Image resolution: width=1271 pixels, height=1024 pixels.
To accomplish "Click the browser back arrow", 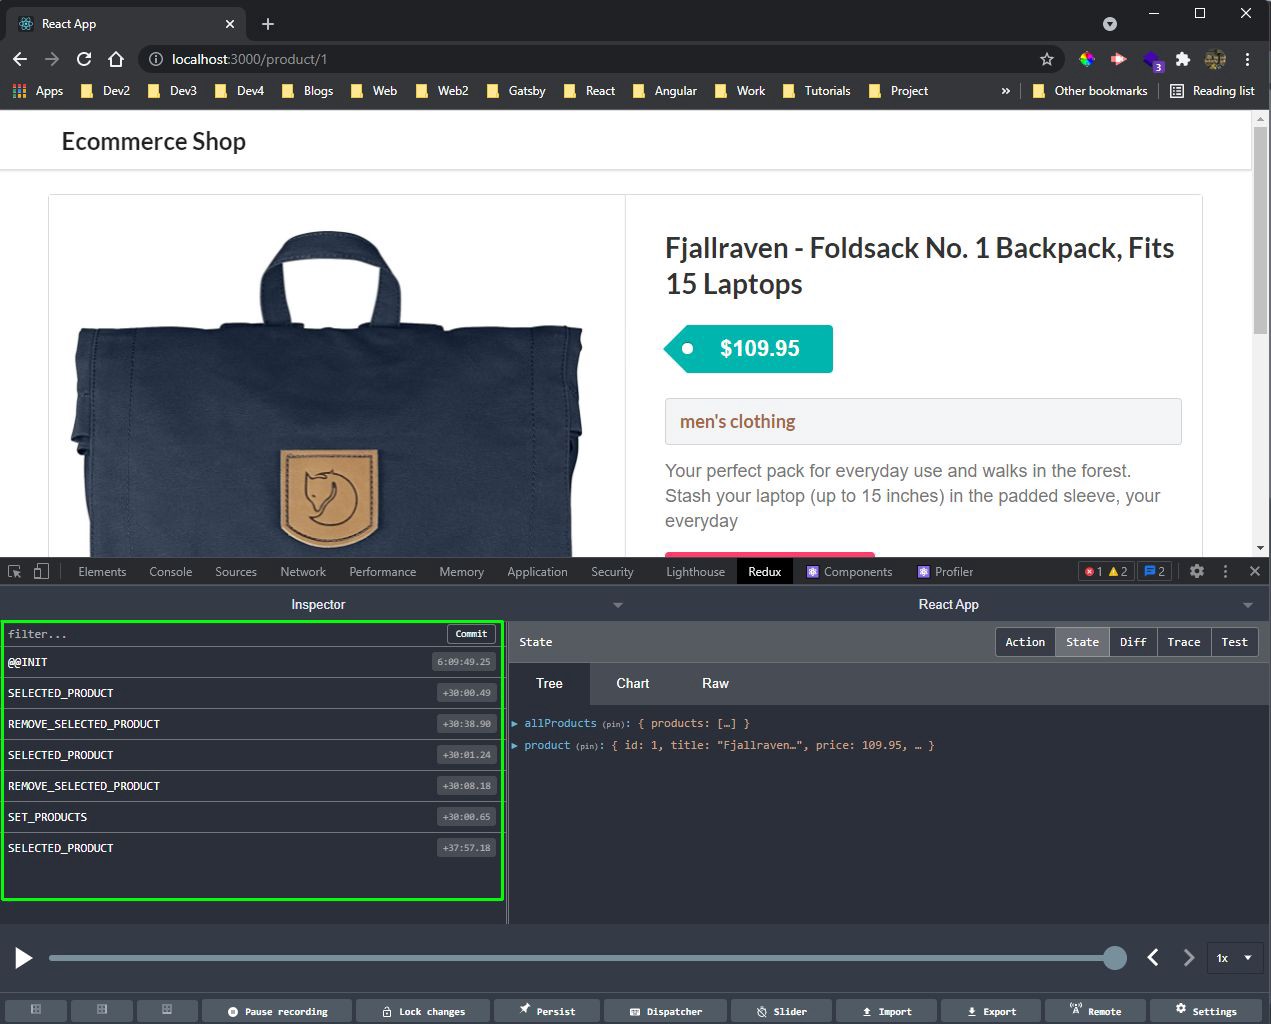I will [x=20, y=59].
